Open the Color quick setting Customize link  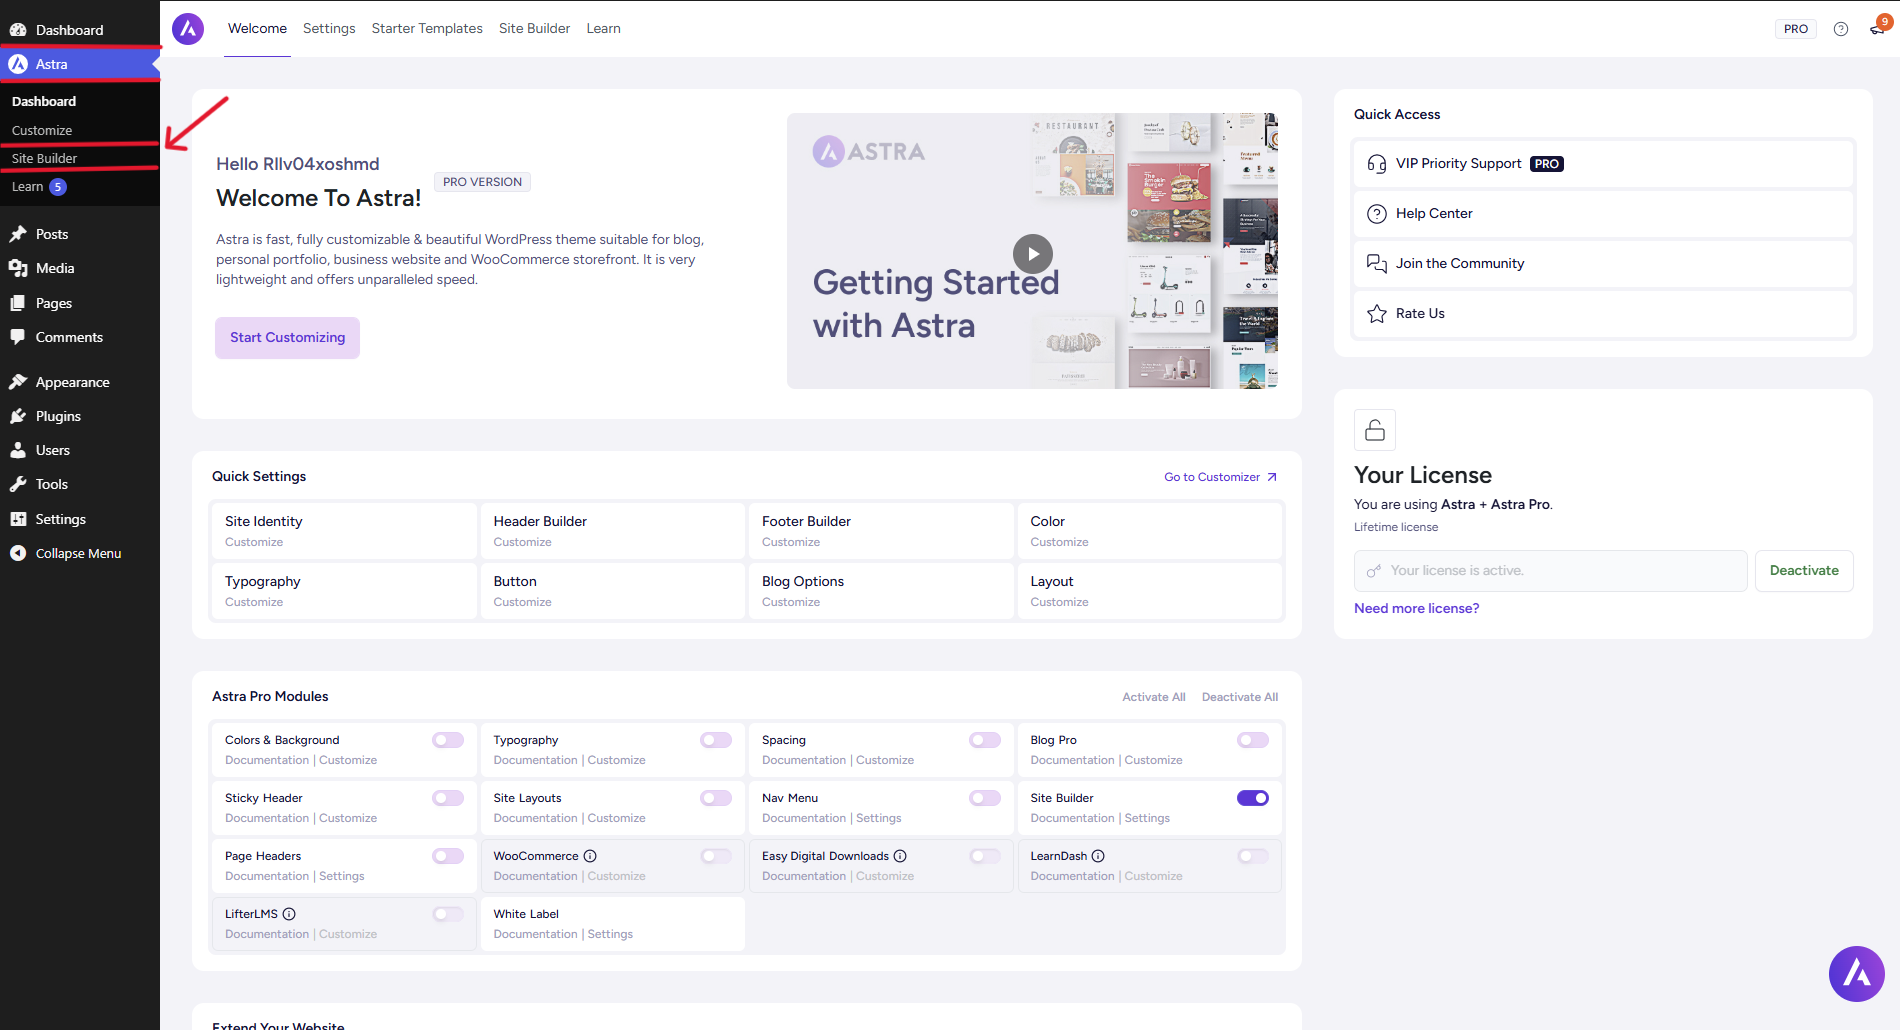pyautogui.click(x=1059, y=542)
